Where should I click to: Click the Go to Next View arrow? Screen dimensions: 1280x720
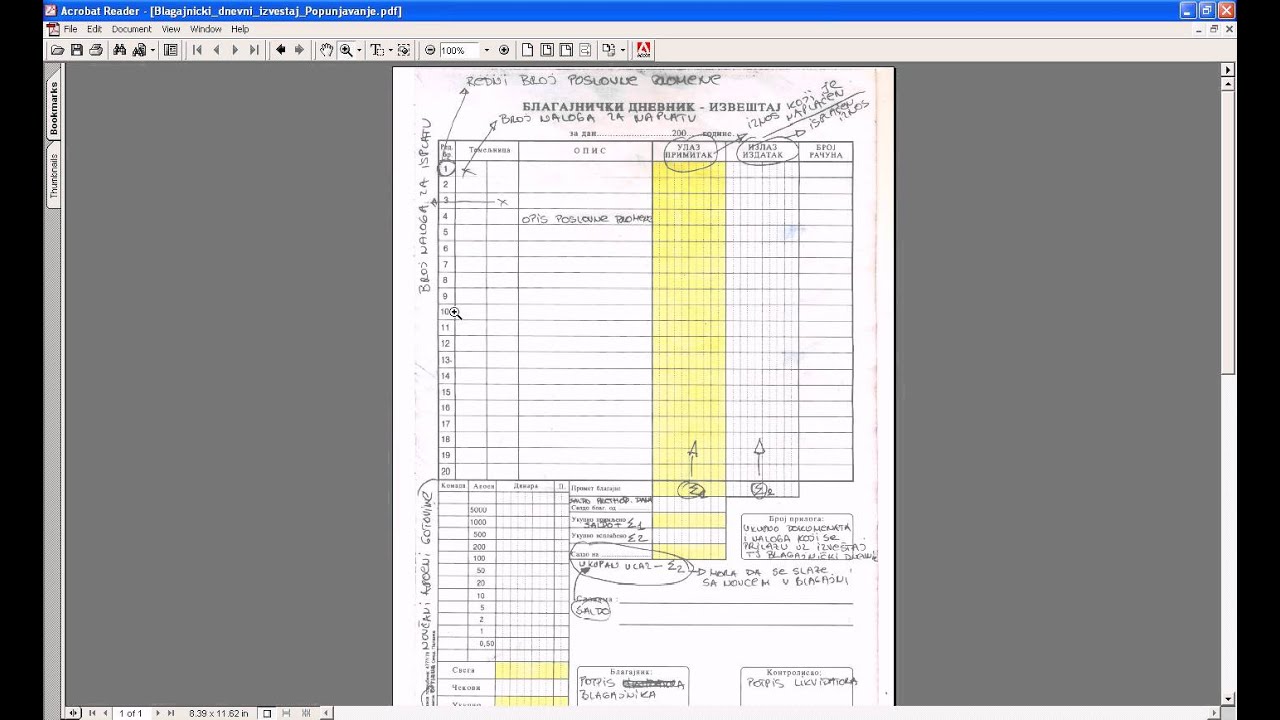point(299,50)
